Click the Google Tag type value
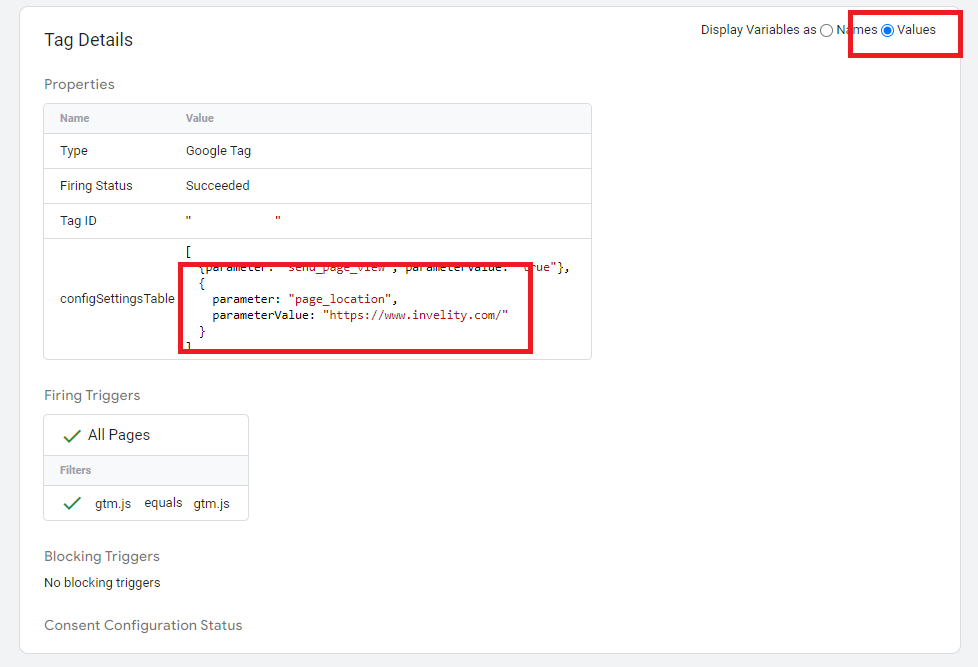The width and height of the screenshot is (978, 667). [x=218, y=151]
